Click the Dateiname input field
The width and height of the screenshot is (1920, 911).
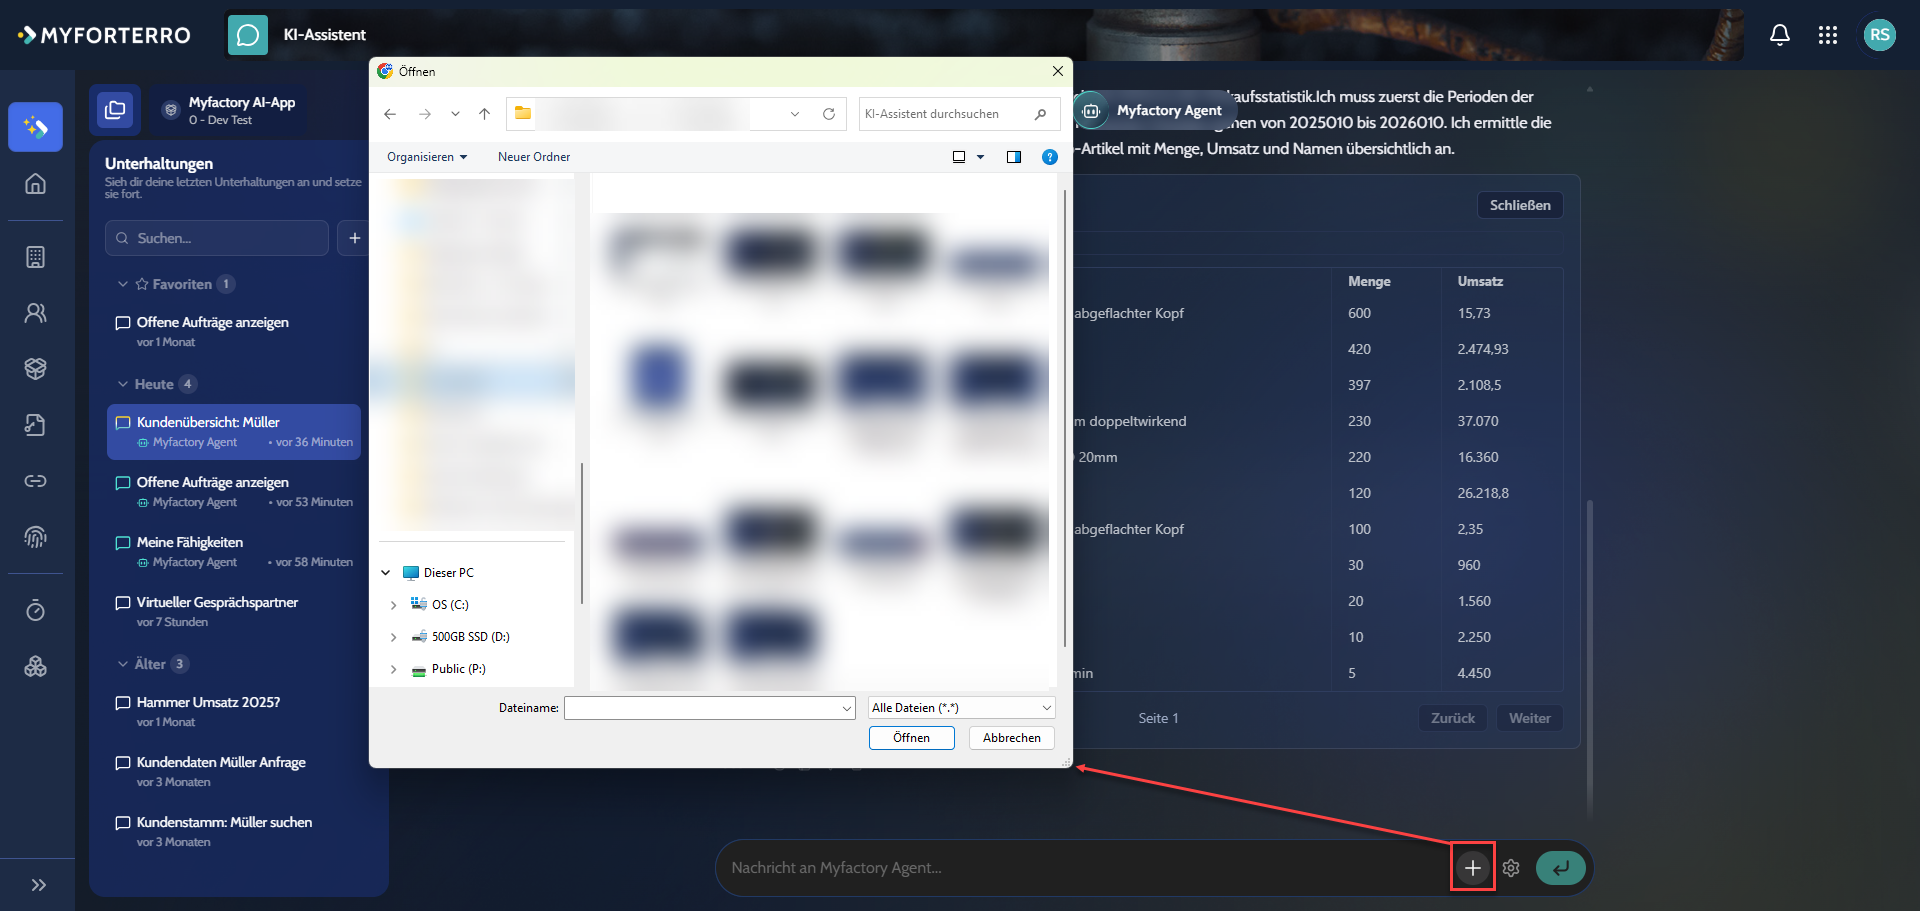point(709,708)
